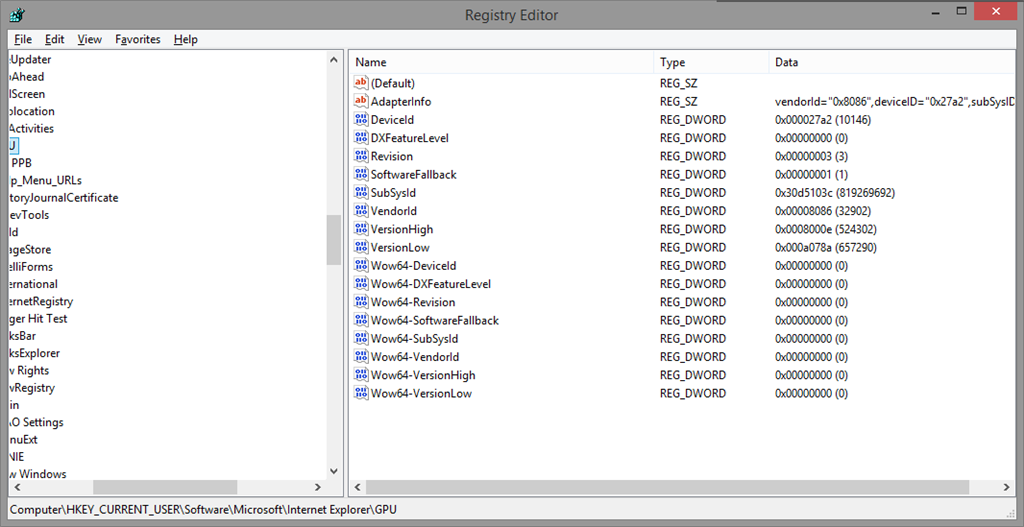Select the PPB key in the tree
This screenshot has height=527, width=1024.
[21, 163]
